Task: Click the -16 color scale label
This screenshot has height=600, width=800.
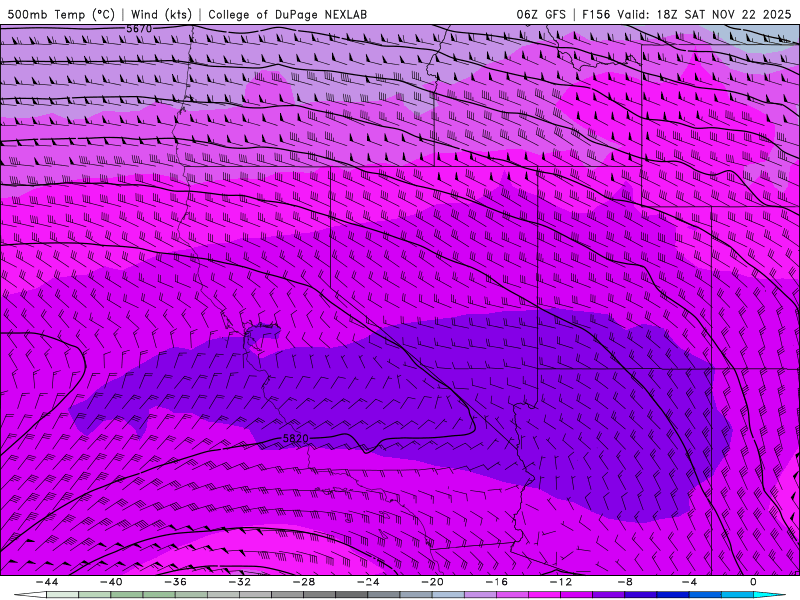Action: point(496,582)
